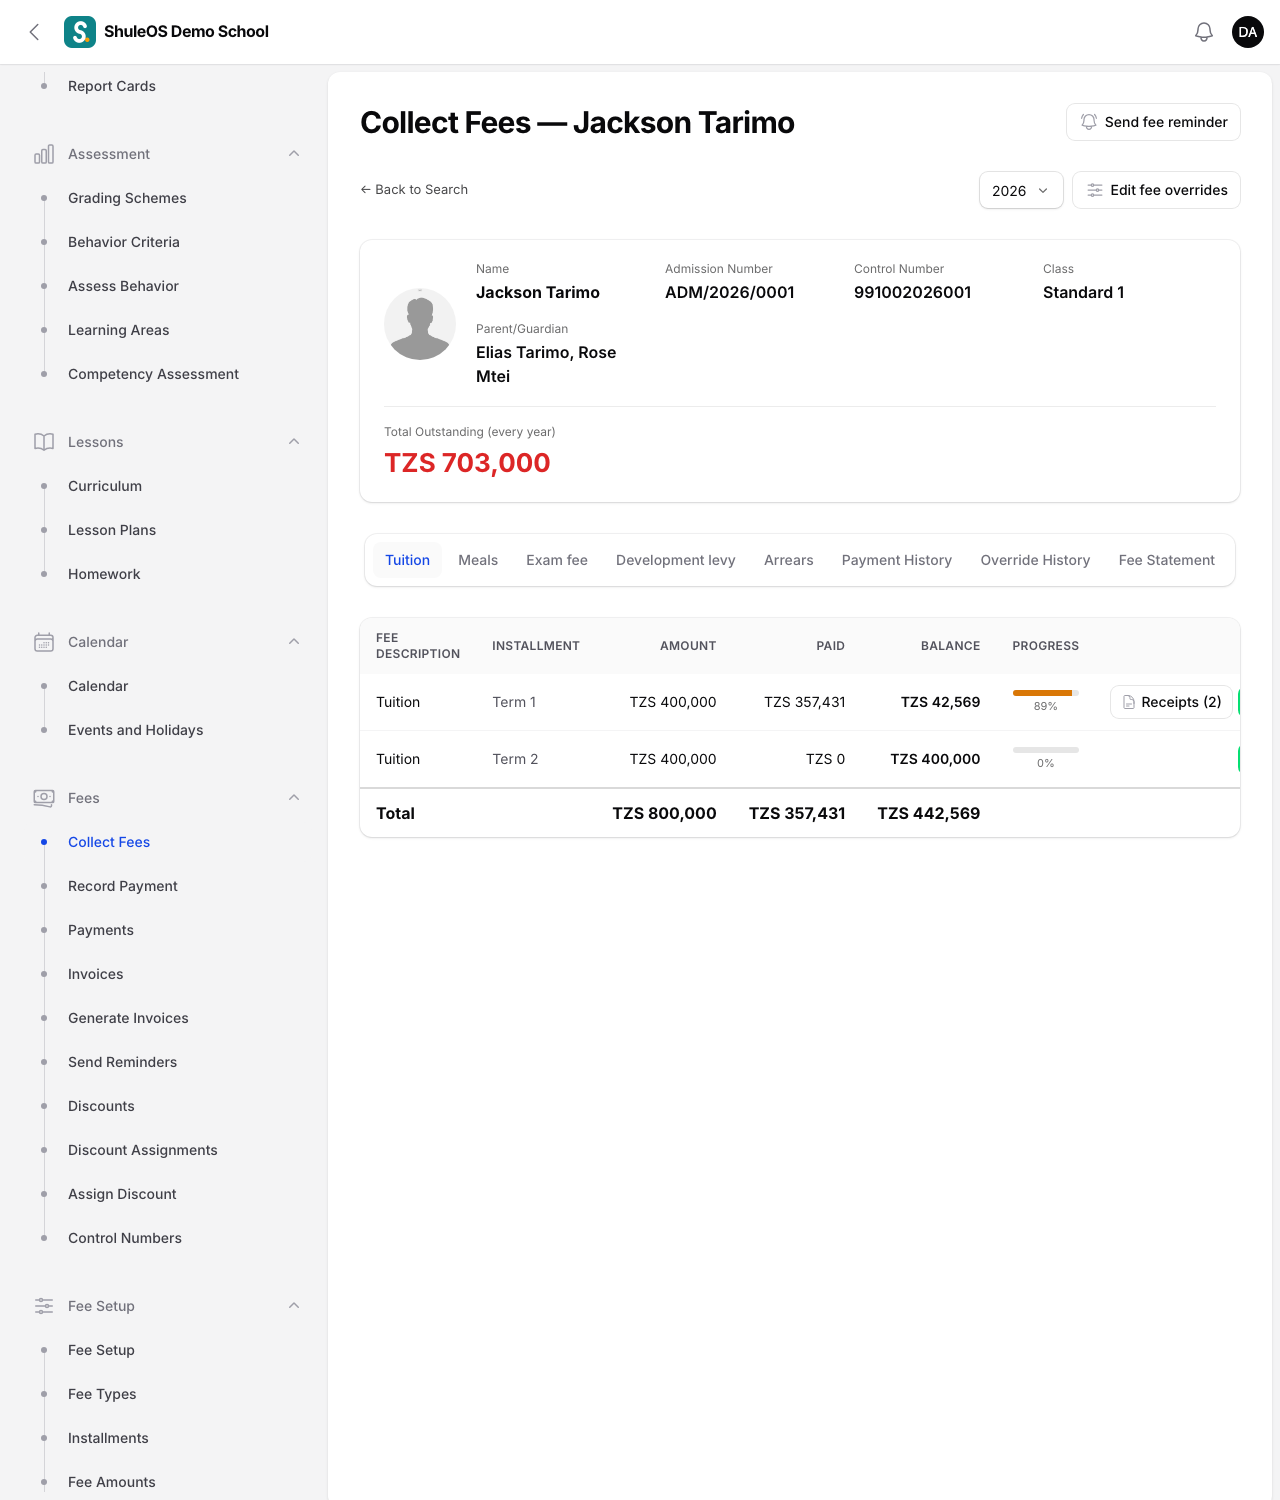
Task: Click the Fee Setup sliders icon
Action: click(x=44, y=1306)
